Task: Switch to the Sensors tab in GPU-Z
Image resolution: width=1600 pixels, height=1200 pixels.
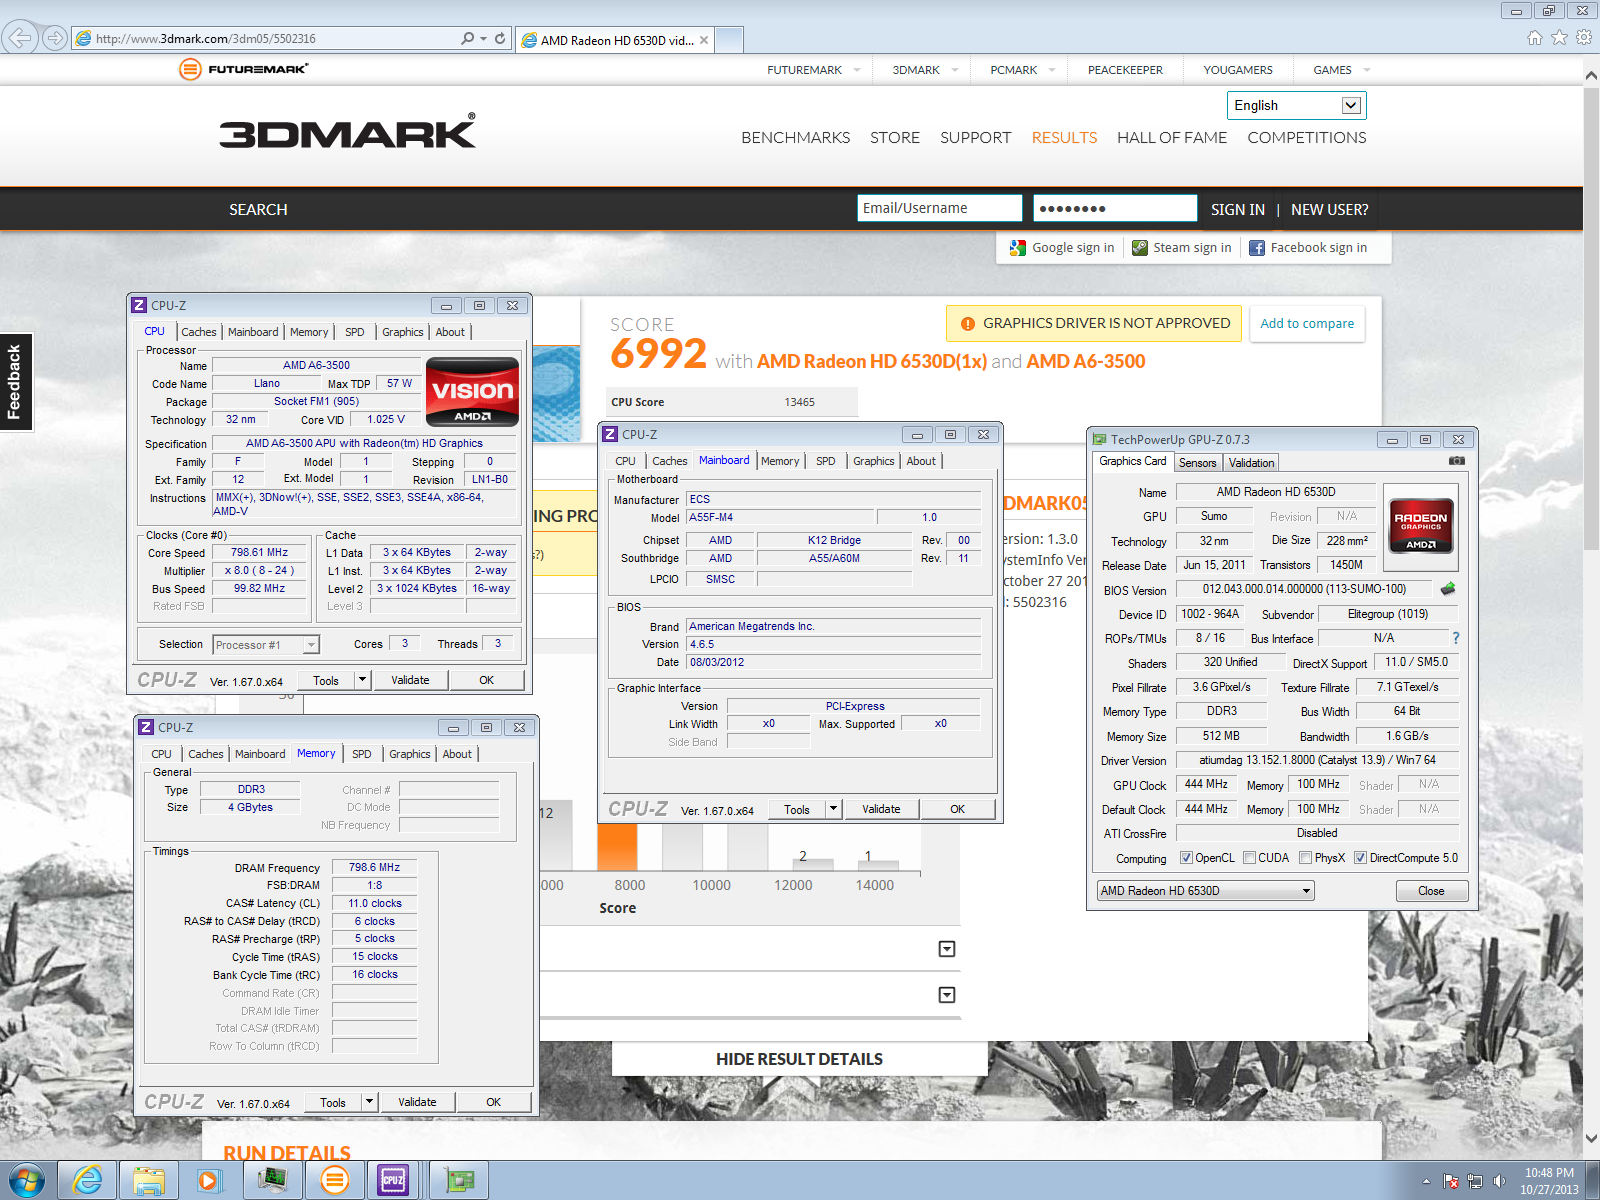Action: pos(1197,463)
